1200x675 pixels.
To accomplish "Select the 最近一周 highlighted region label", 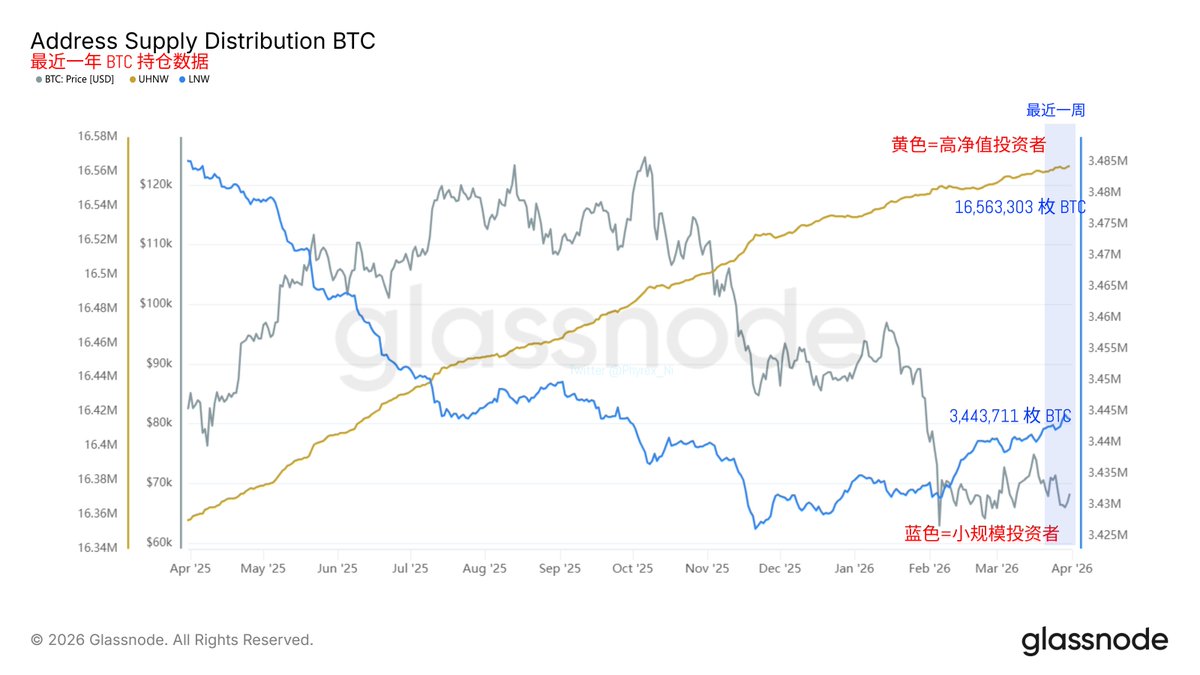I will click(x=1055, y=110).
